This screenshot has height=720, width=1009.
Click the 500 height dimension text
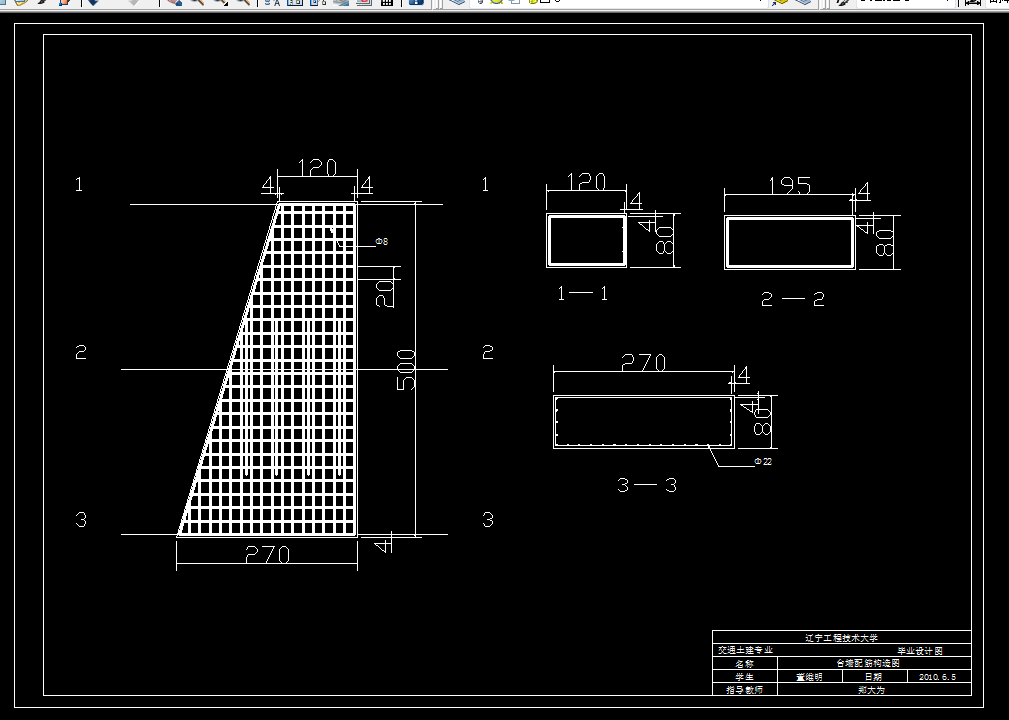[405, 370]
